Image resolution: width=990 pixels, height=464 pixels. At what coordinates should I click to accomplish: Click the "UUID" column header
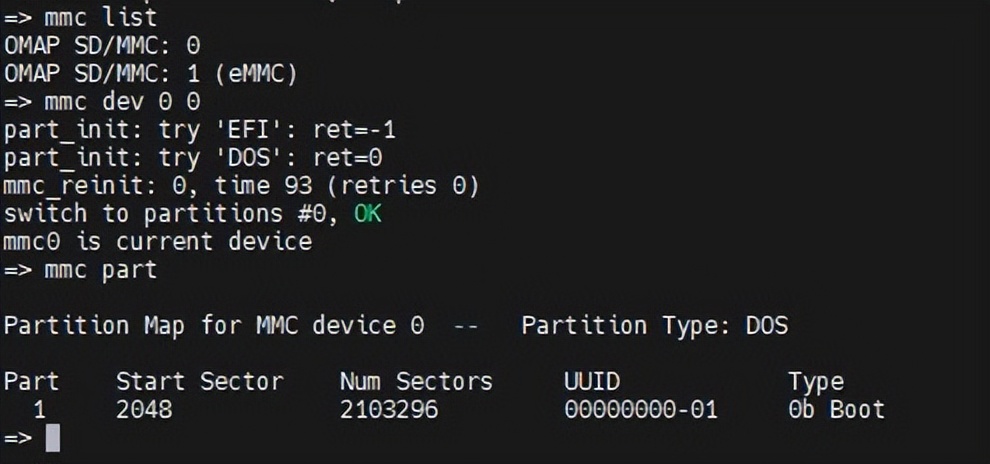(591, 381)
